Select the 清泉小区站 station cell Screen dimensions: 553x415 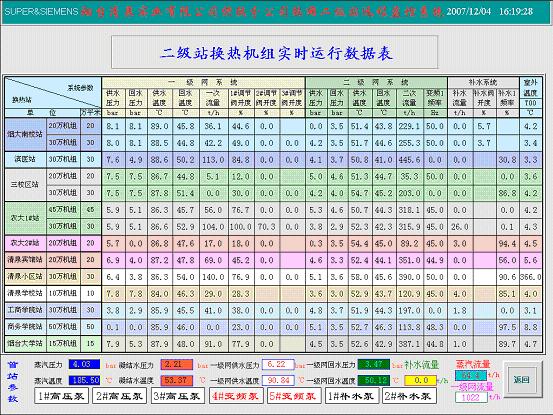click(25, 277)
